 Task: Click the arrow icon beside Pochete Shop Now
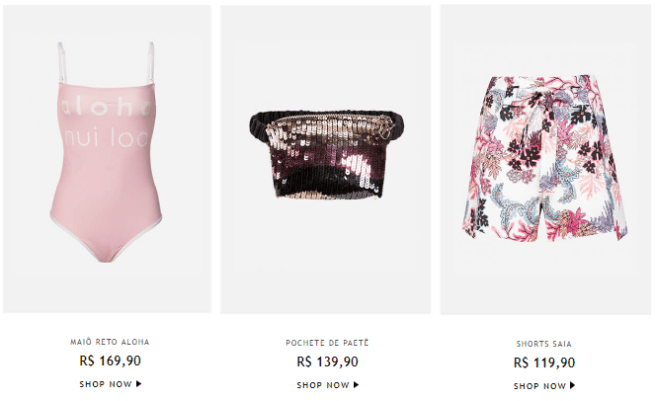356,385
